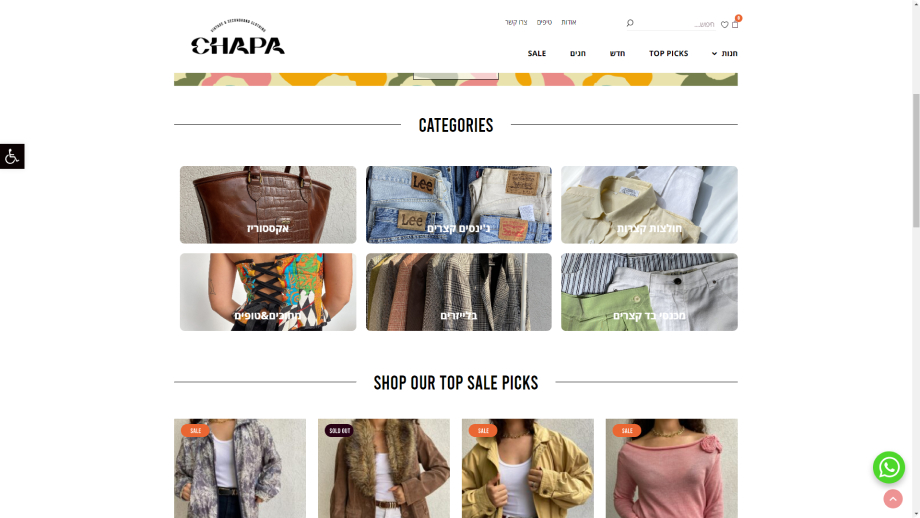Click the back-to-top arrow button
The width and height of the screenshot is (920, 518).
pyautogui.click(x=892, y=499)
